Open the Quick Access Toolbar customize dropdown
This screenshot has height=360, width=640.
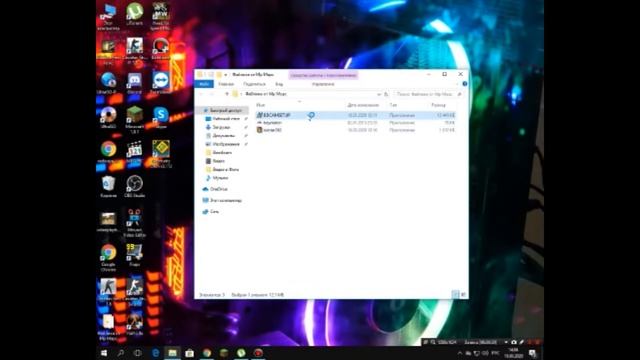click(x=225, y=75)
